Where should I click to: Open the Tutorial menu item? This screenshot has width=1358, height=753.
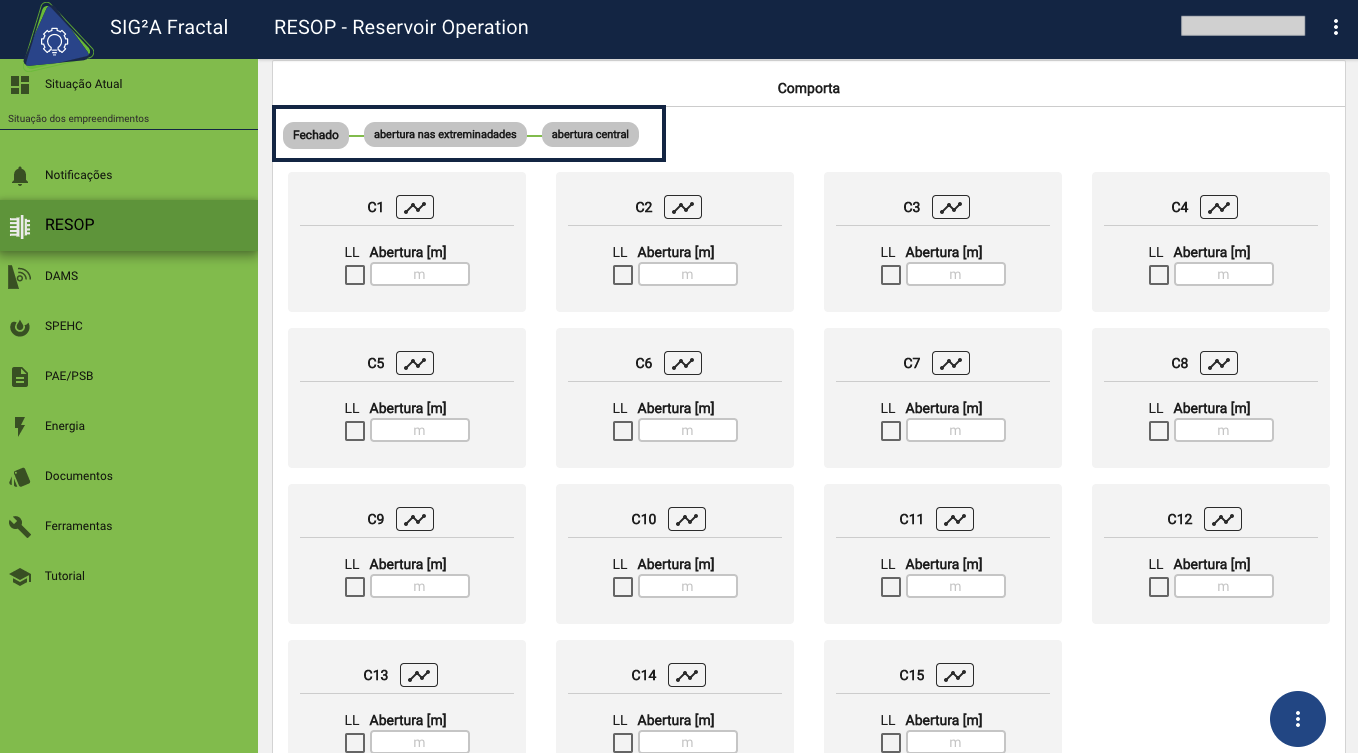[20, 576]
